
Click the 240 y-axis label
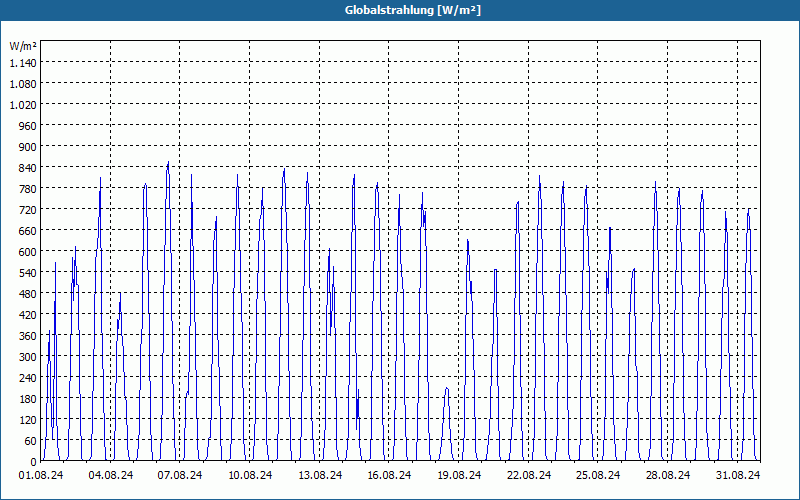tap(28, 378)
